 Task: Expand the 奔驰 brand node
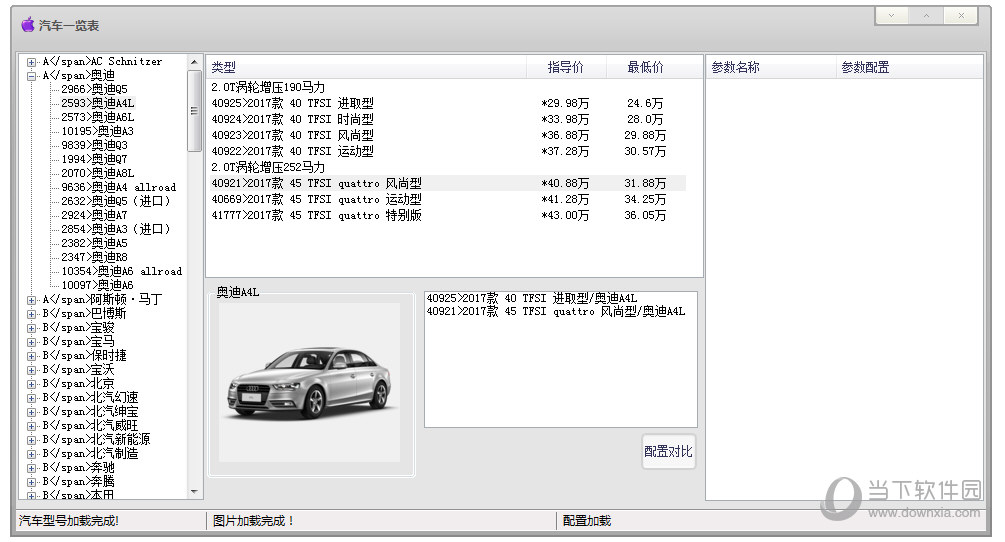pyautogui.click(x=31, y=468)
